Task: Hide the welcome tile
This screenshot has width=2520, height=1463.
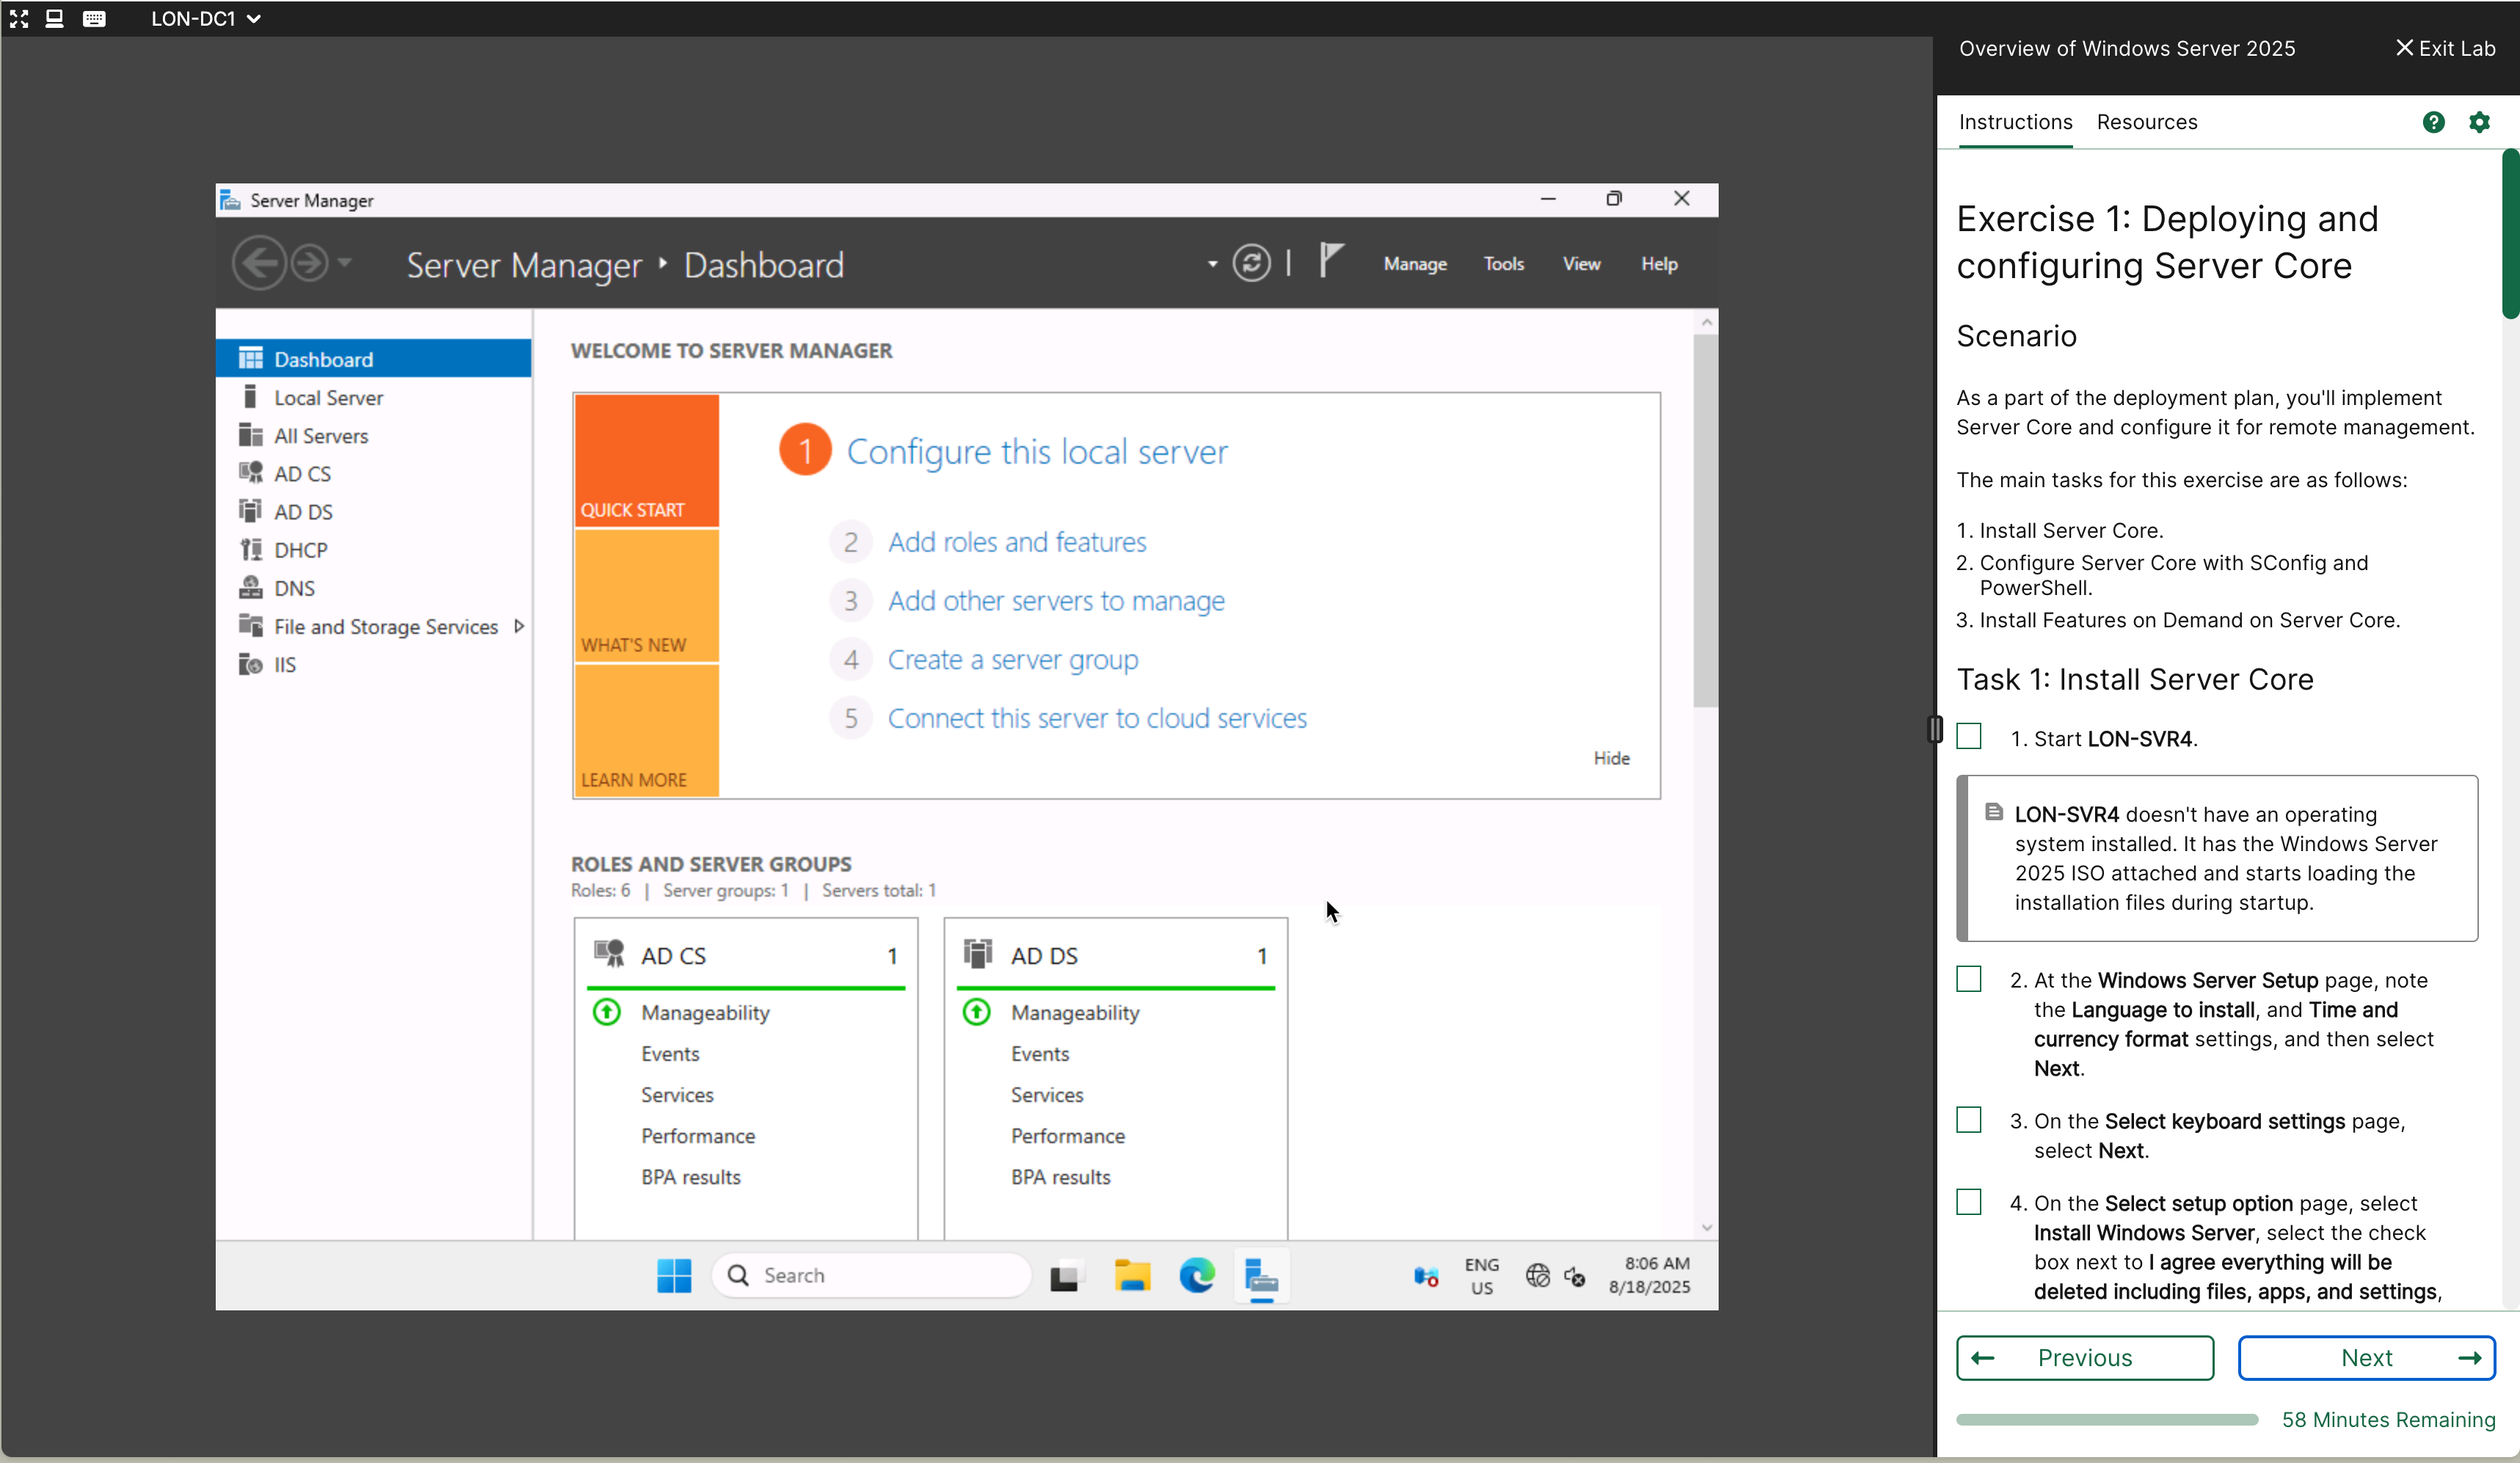Action: coord(1611,758)
